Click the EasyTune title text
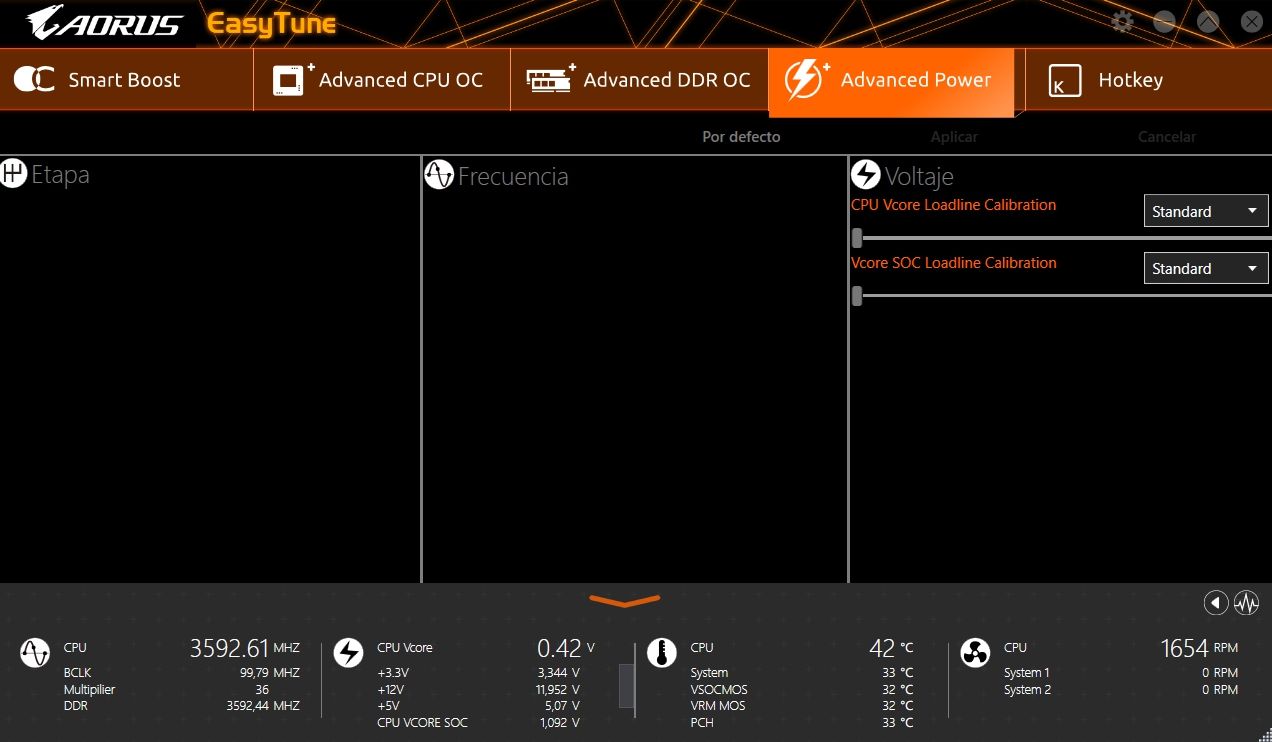Viewport: 1272px width, 742px height. 271,24
